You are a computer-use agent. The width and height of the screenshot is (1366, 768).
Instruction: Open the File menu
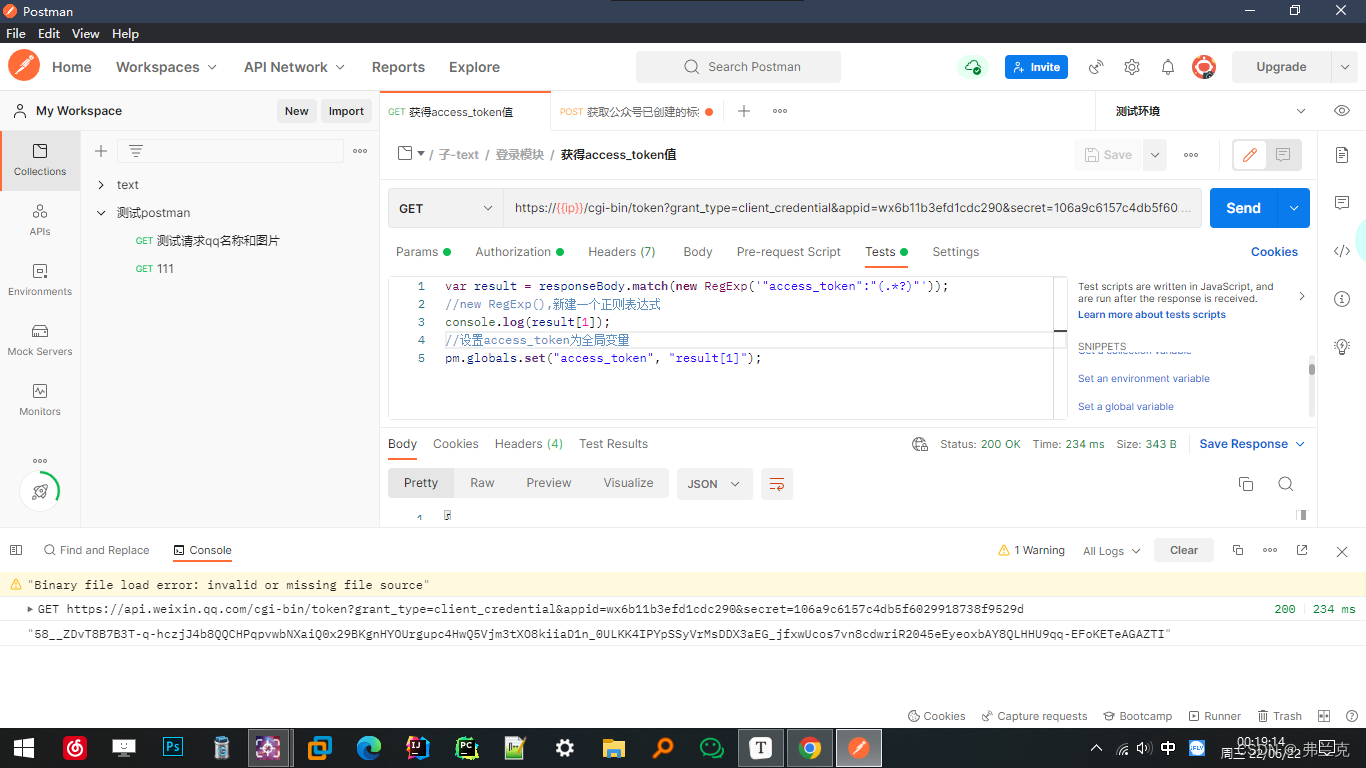click(16, 33)
